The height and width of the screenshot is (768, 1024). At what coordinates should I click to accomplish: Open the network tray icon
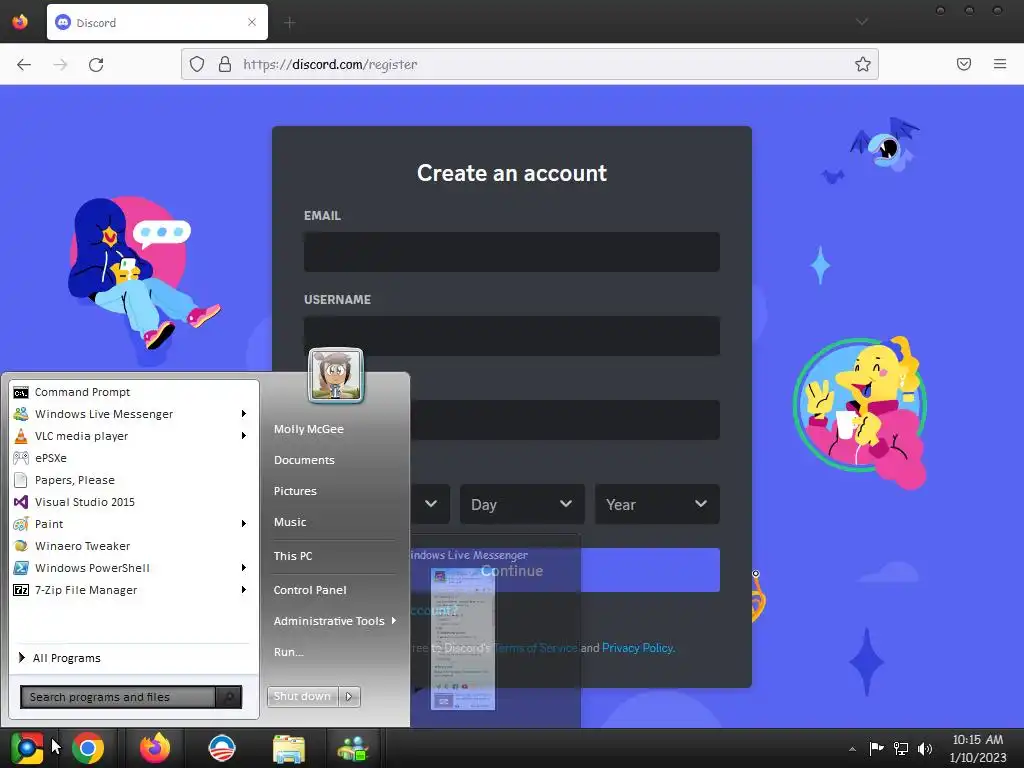901,748
